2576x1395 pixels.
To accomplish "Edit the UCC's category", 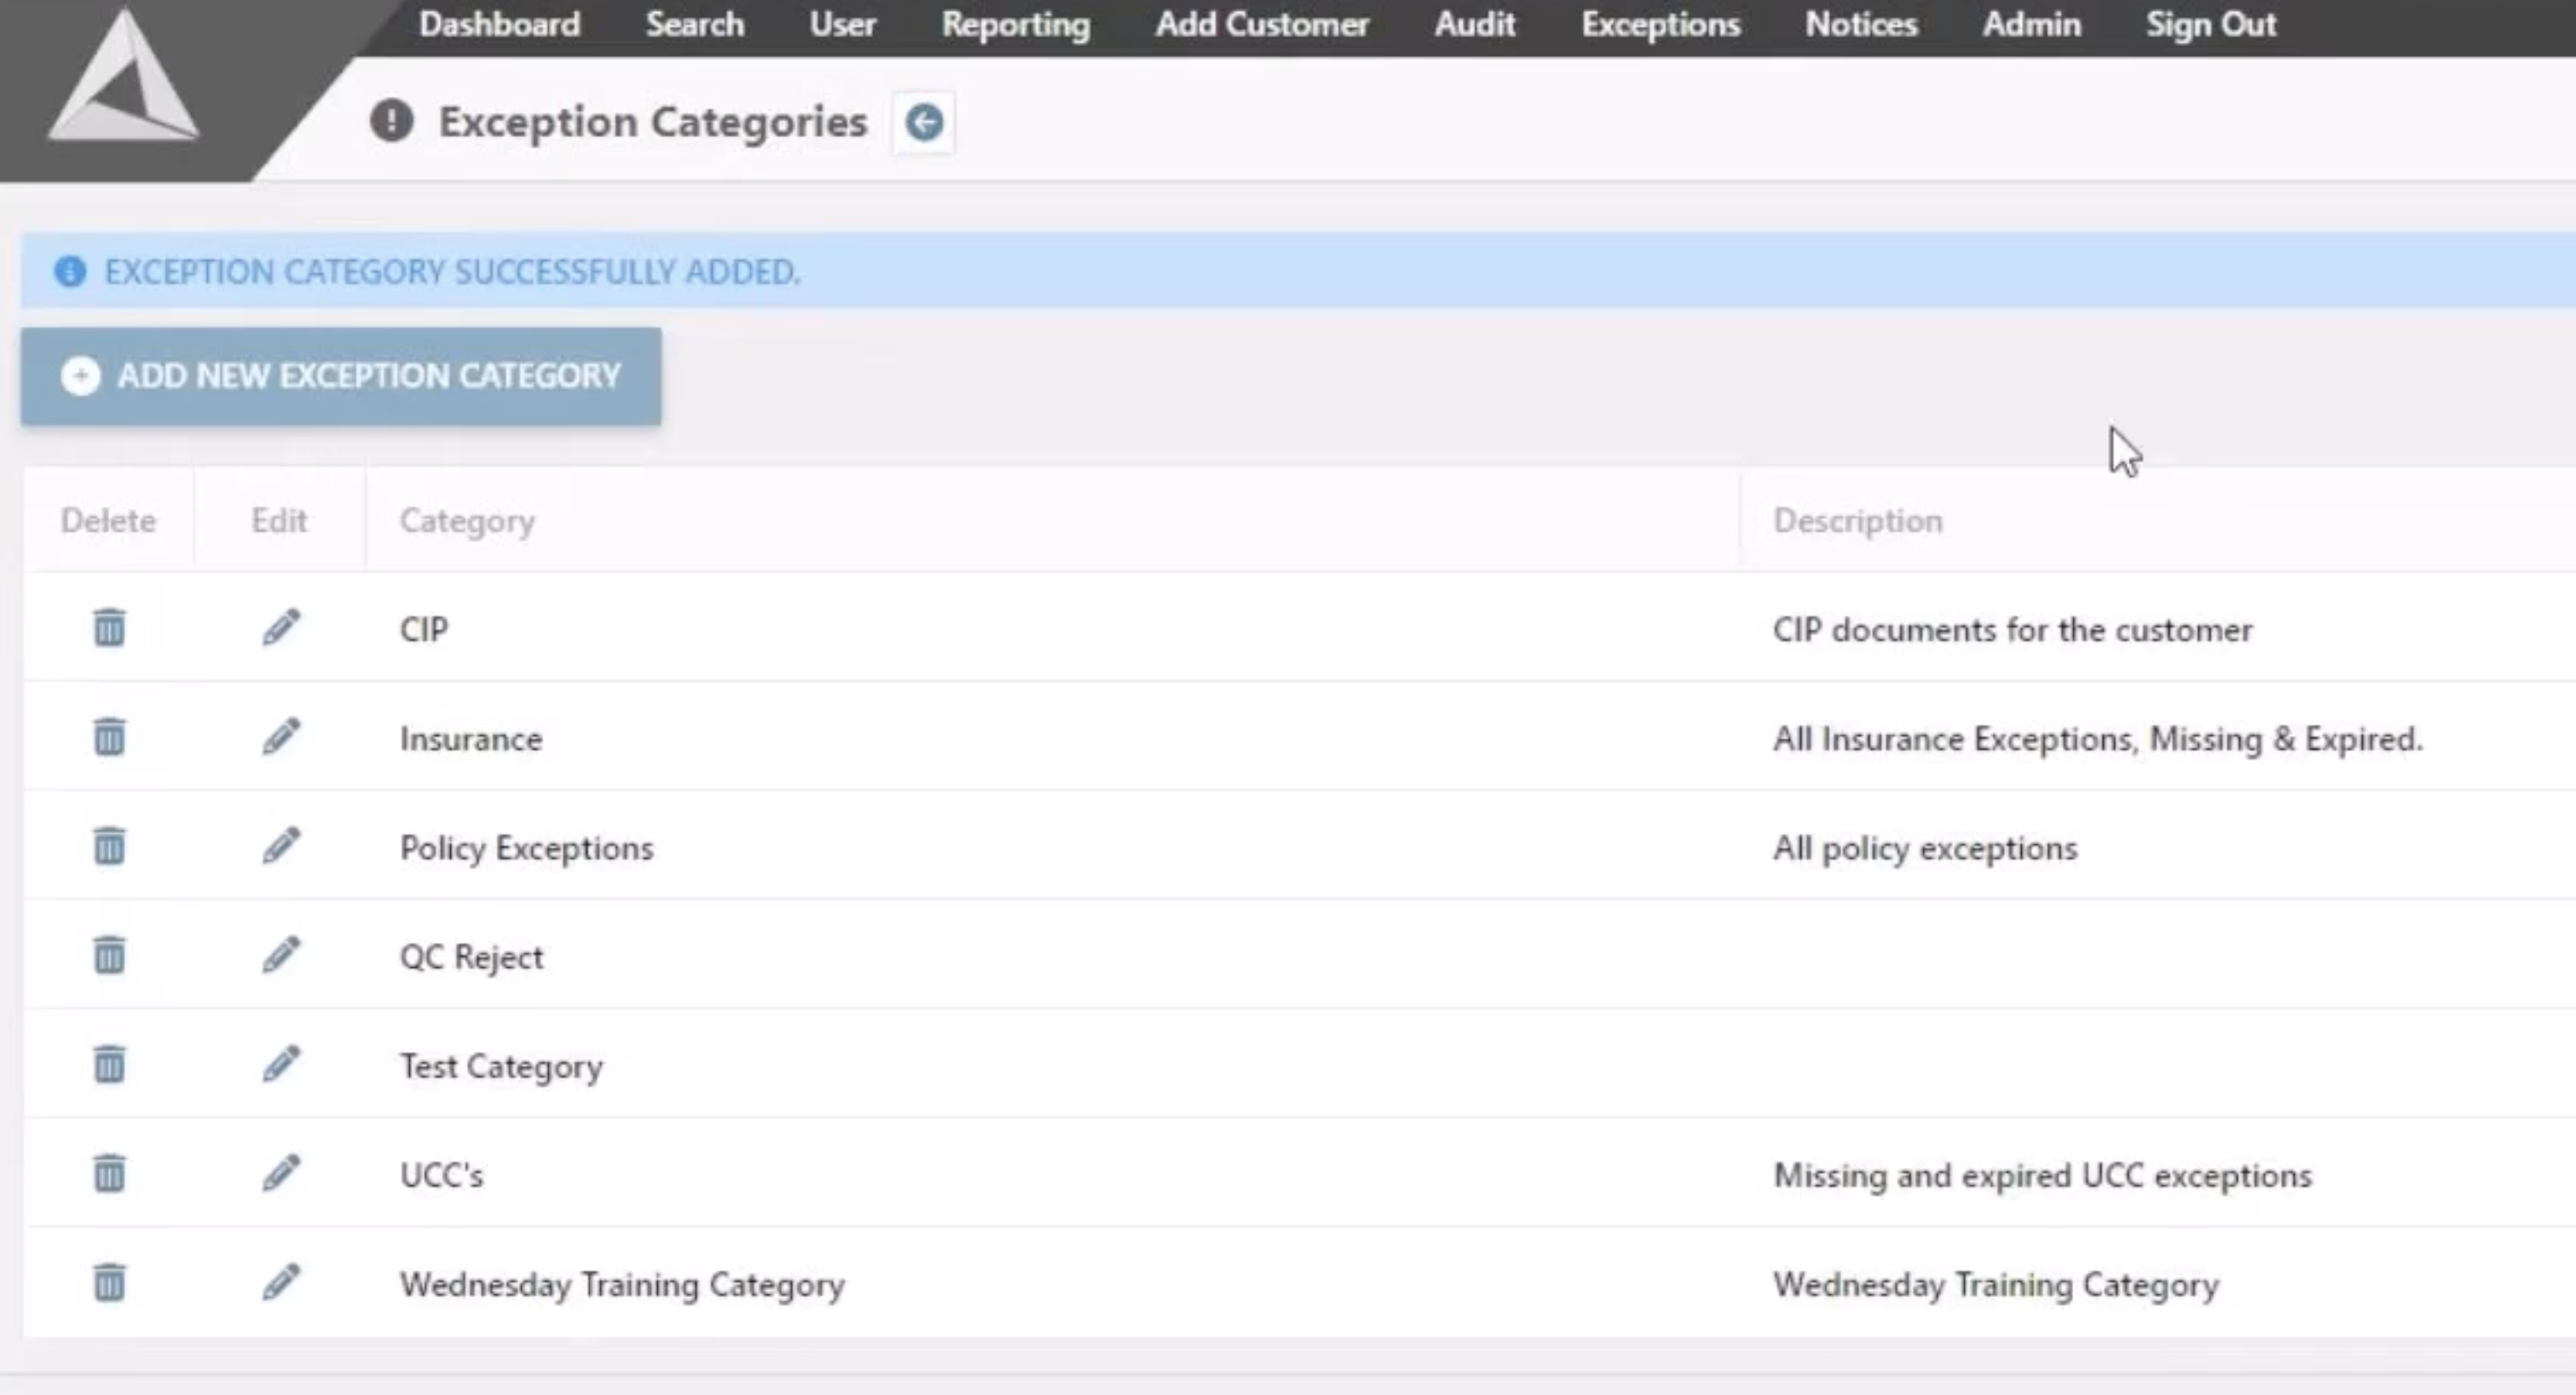I will click(x=281, y=1173).
